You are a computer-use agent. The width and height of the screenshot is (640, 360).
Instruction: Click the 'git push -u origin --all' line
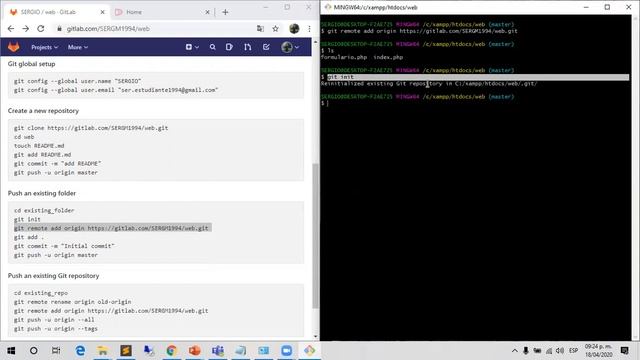tap(54, 320)
